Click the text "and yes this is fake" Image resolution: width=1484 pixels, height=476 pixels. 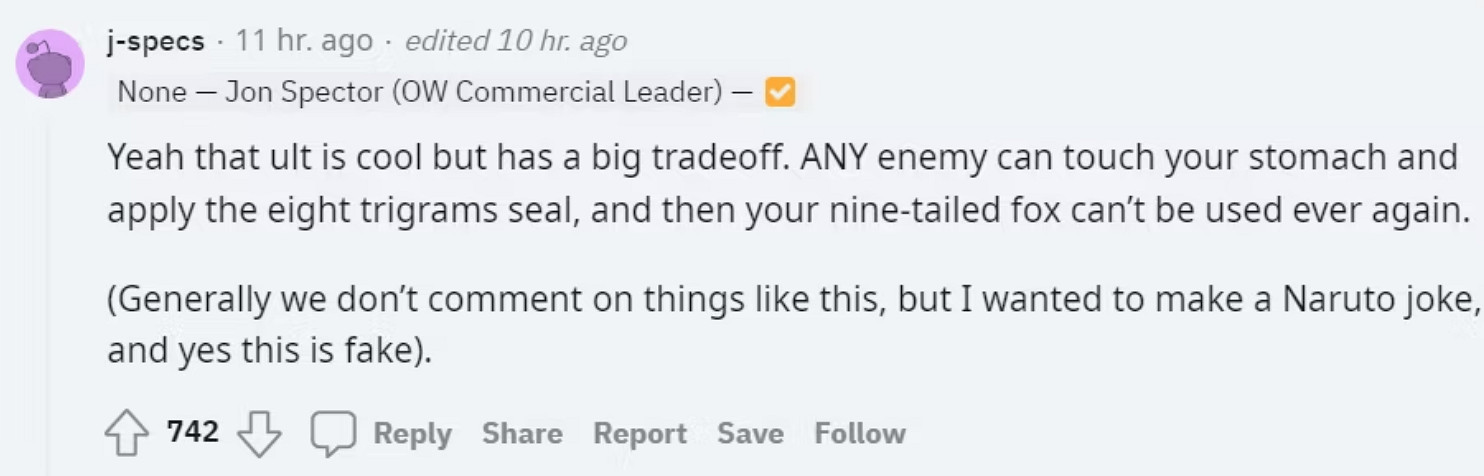pyautogui.click(x=262, y=352)
